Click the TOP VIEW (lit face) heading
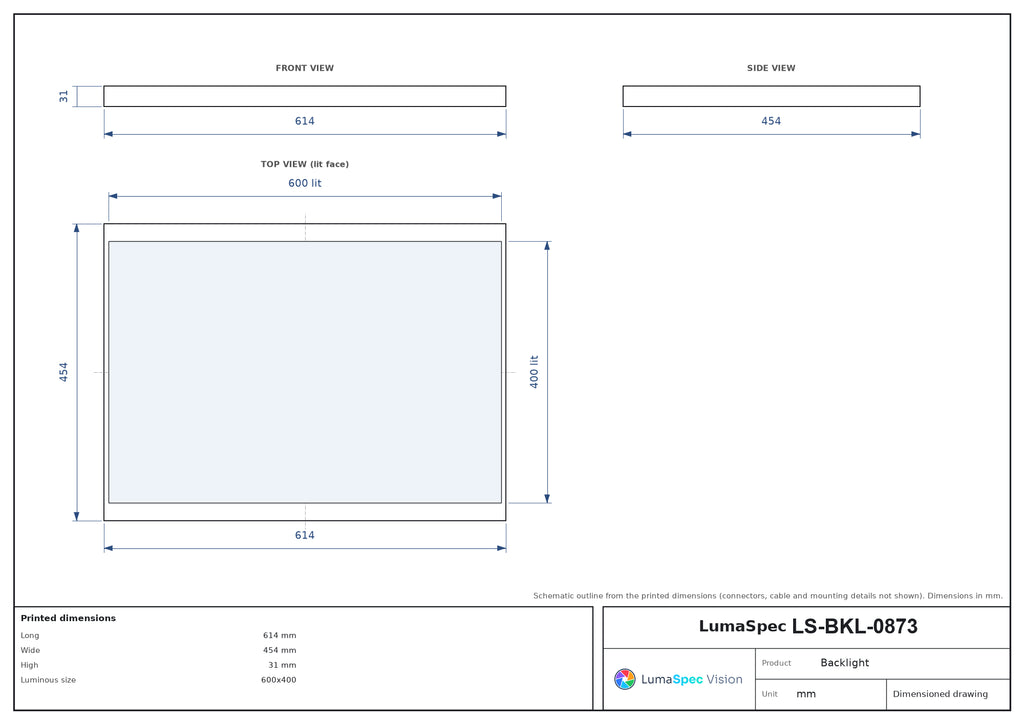 [x=304, y=164]
